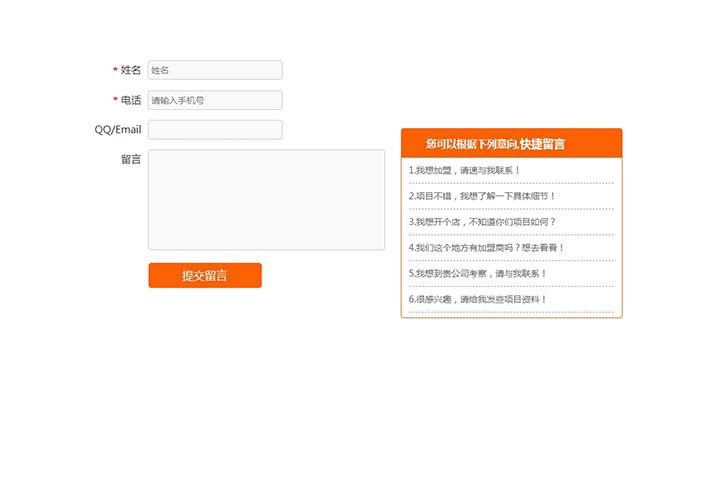Click the QQ/Email label text
Screen dimensions: 710x501
pyautogui.click(x=118, y=130)
